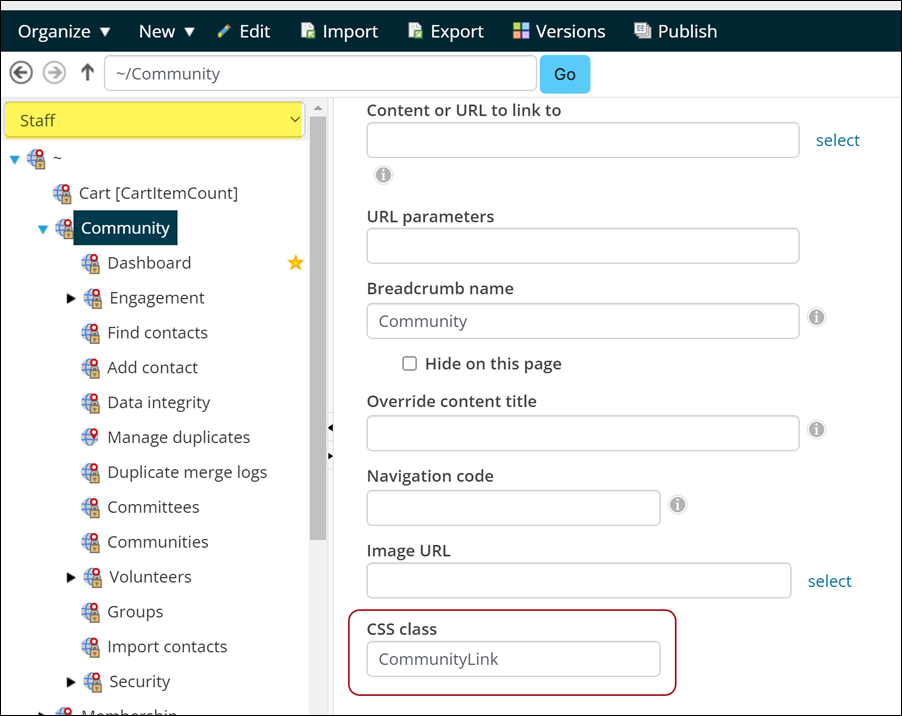Click the root ~ site icon
Viewport: 902px width, 716px height.
coord(37,159)
